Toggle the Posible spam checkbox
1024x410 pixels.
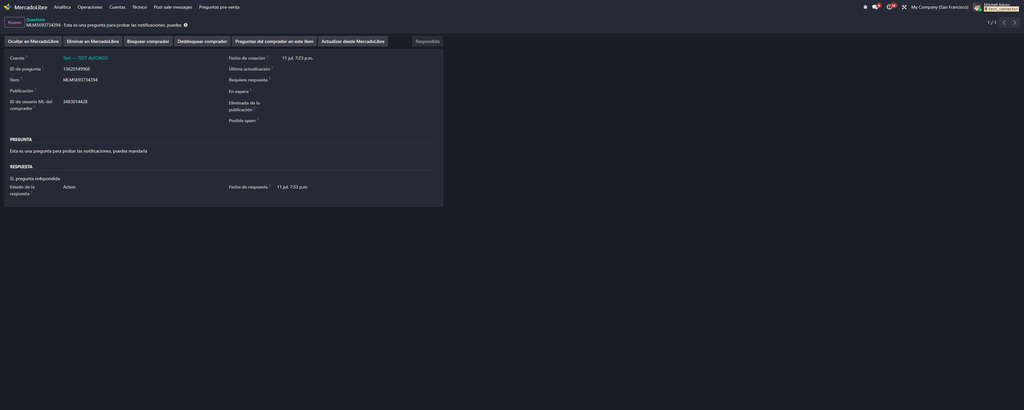(x=285, y=121)
